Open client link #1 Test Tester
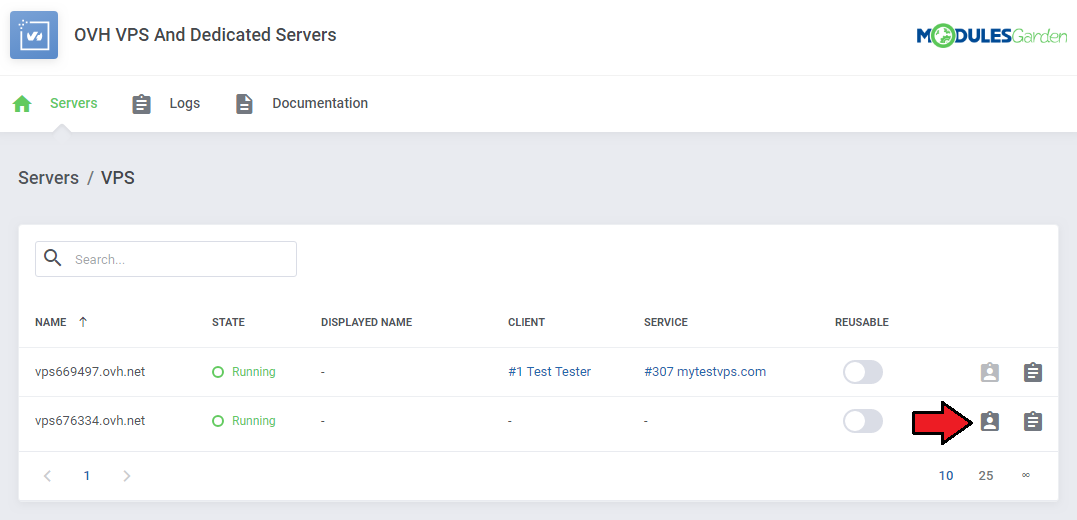 pyautogui.click(x=549, y=372)
